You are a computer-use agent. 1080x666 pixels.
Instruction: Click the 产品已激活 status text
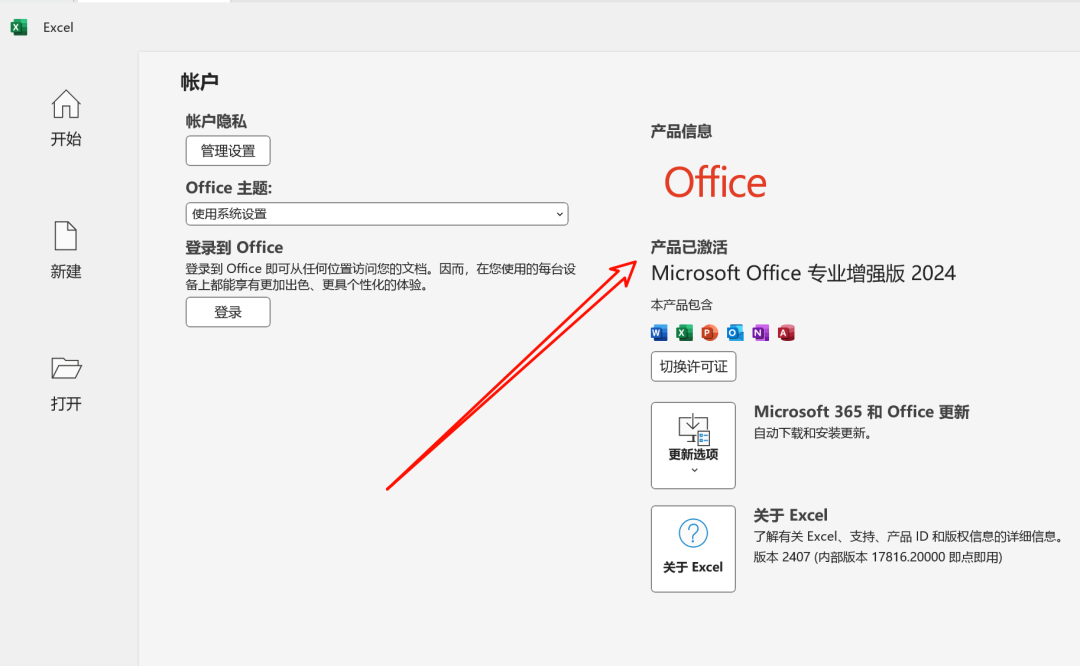(689, 247)
